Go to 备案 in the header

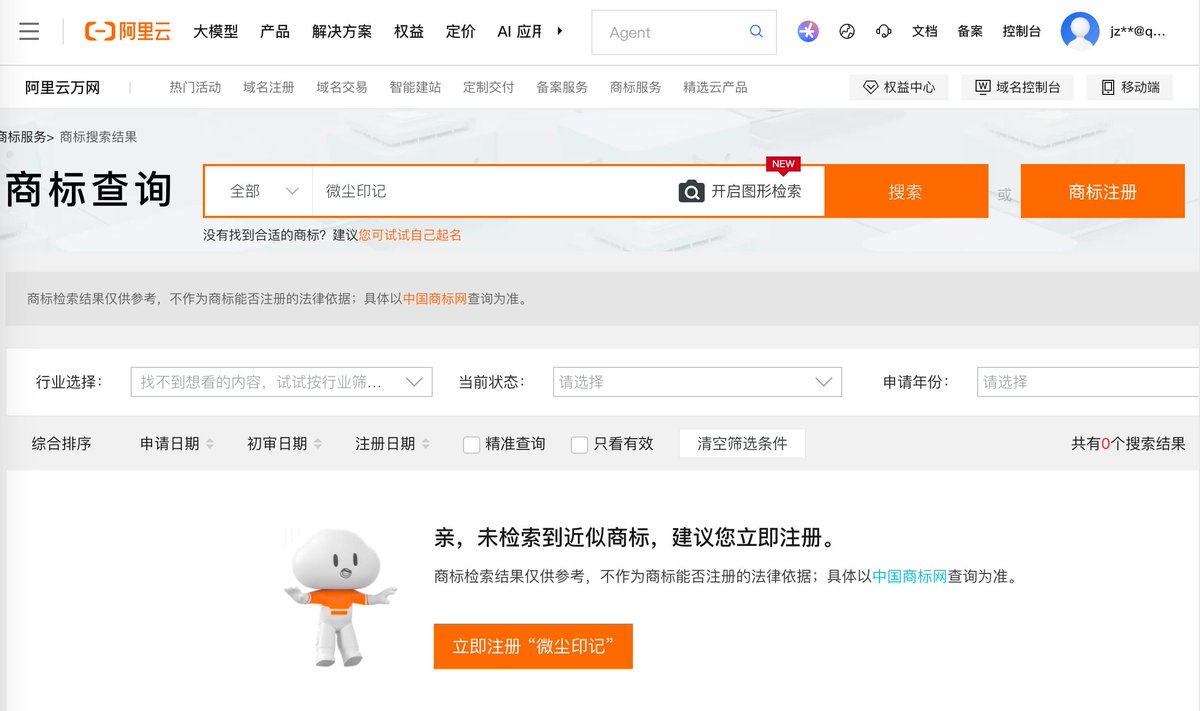(970, 32)
